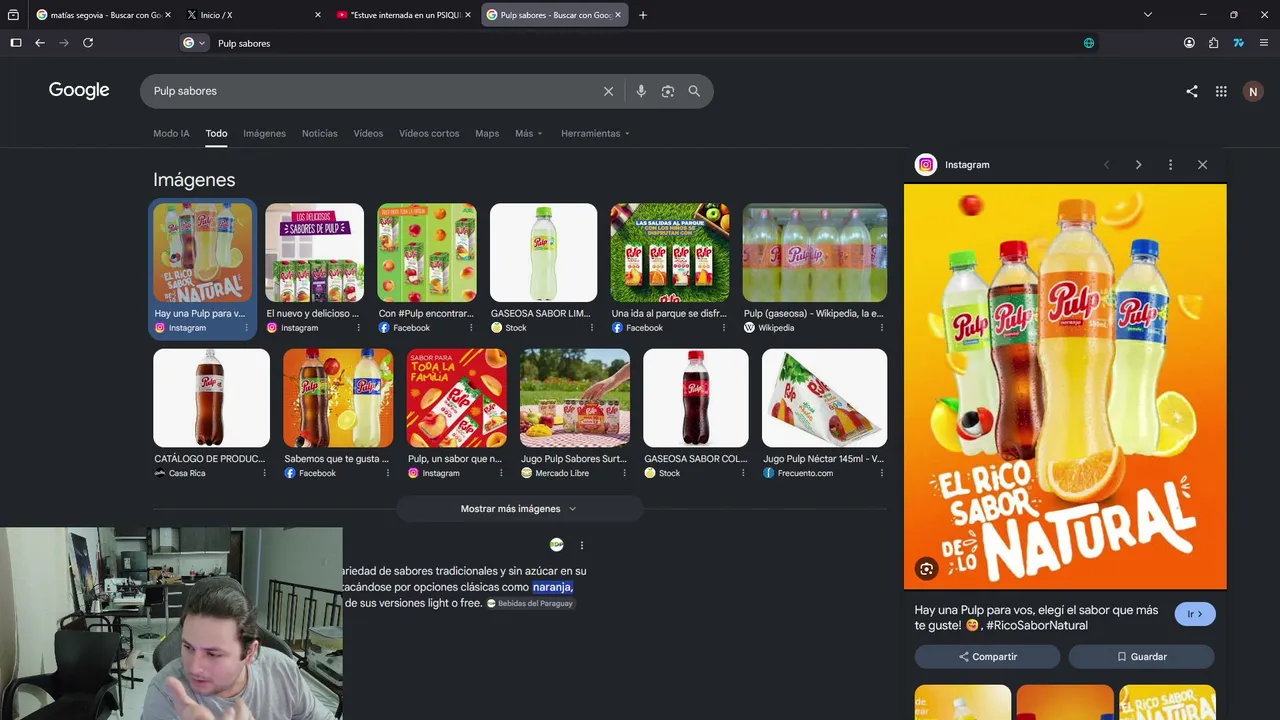Clear the Google search box text
Image resolution: width=1280 pixels, height=720 pixels.
608,91
